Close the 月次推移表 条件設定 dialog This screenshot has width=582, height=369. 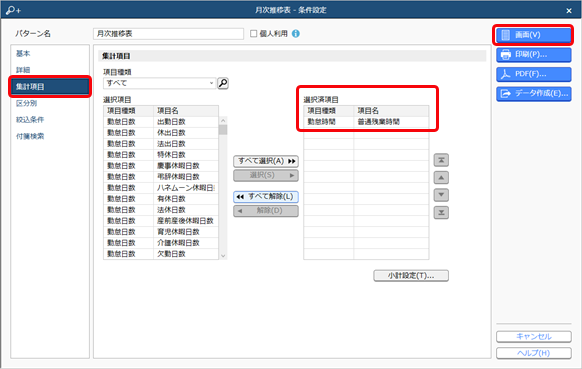[x=569, y=11]
